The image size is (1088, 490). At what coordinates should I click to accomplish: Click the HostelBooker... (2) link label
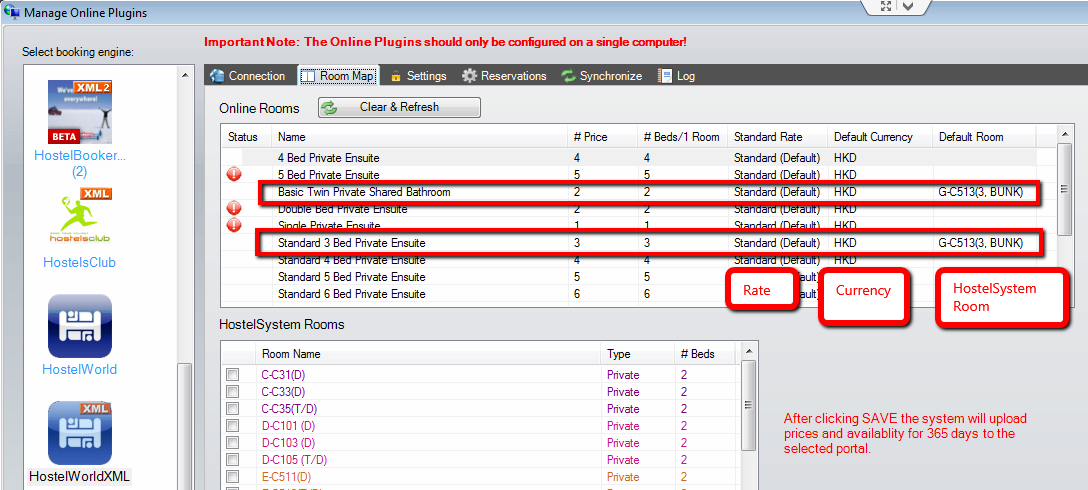point(80,164)
